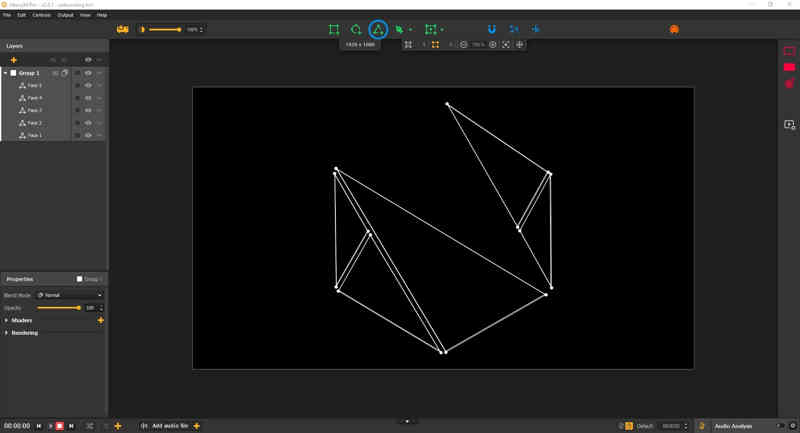Click the blue mirror/flip tool icon
800x433 pixels.
[x=514, y=29]
